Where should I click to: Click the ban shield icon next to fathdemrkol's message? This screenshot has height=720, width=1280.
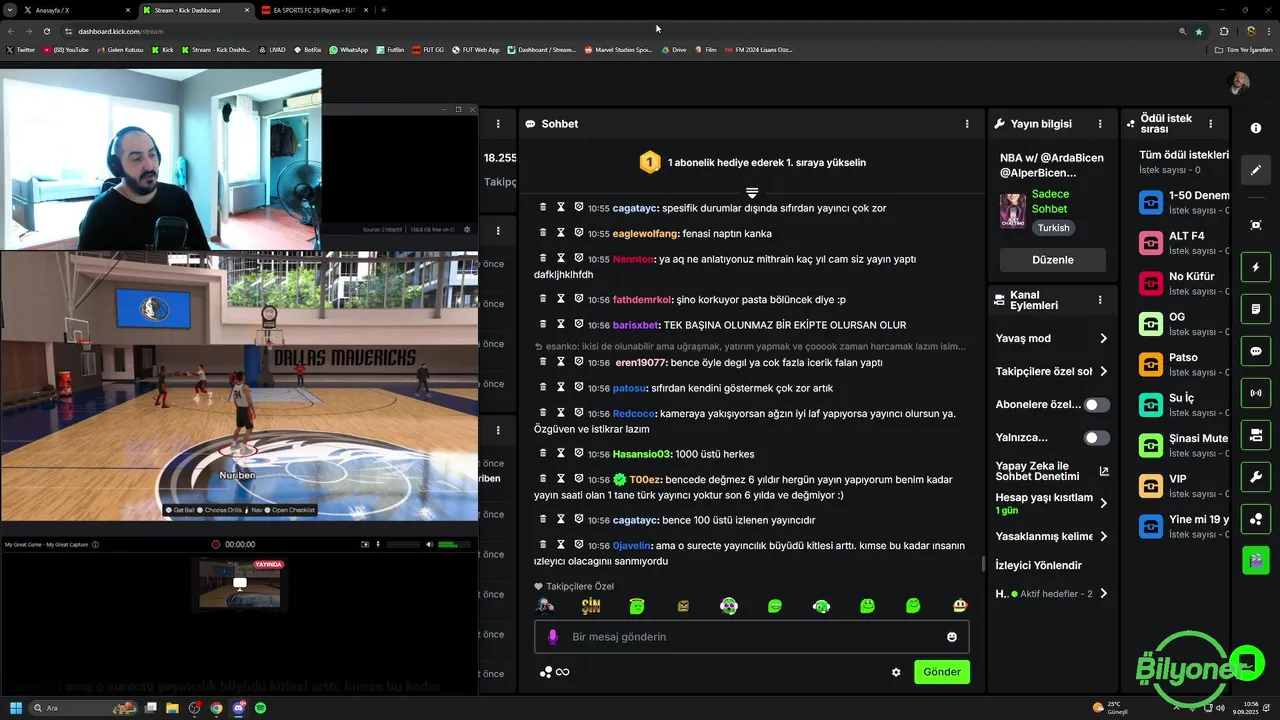579,298
